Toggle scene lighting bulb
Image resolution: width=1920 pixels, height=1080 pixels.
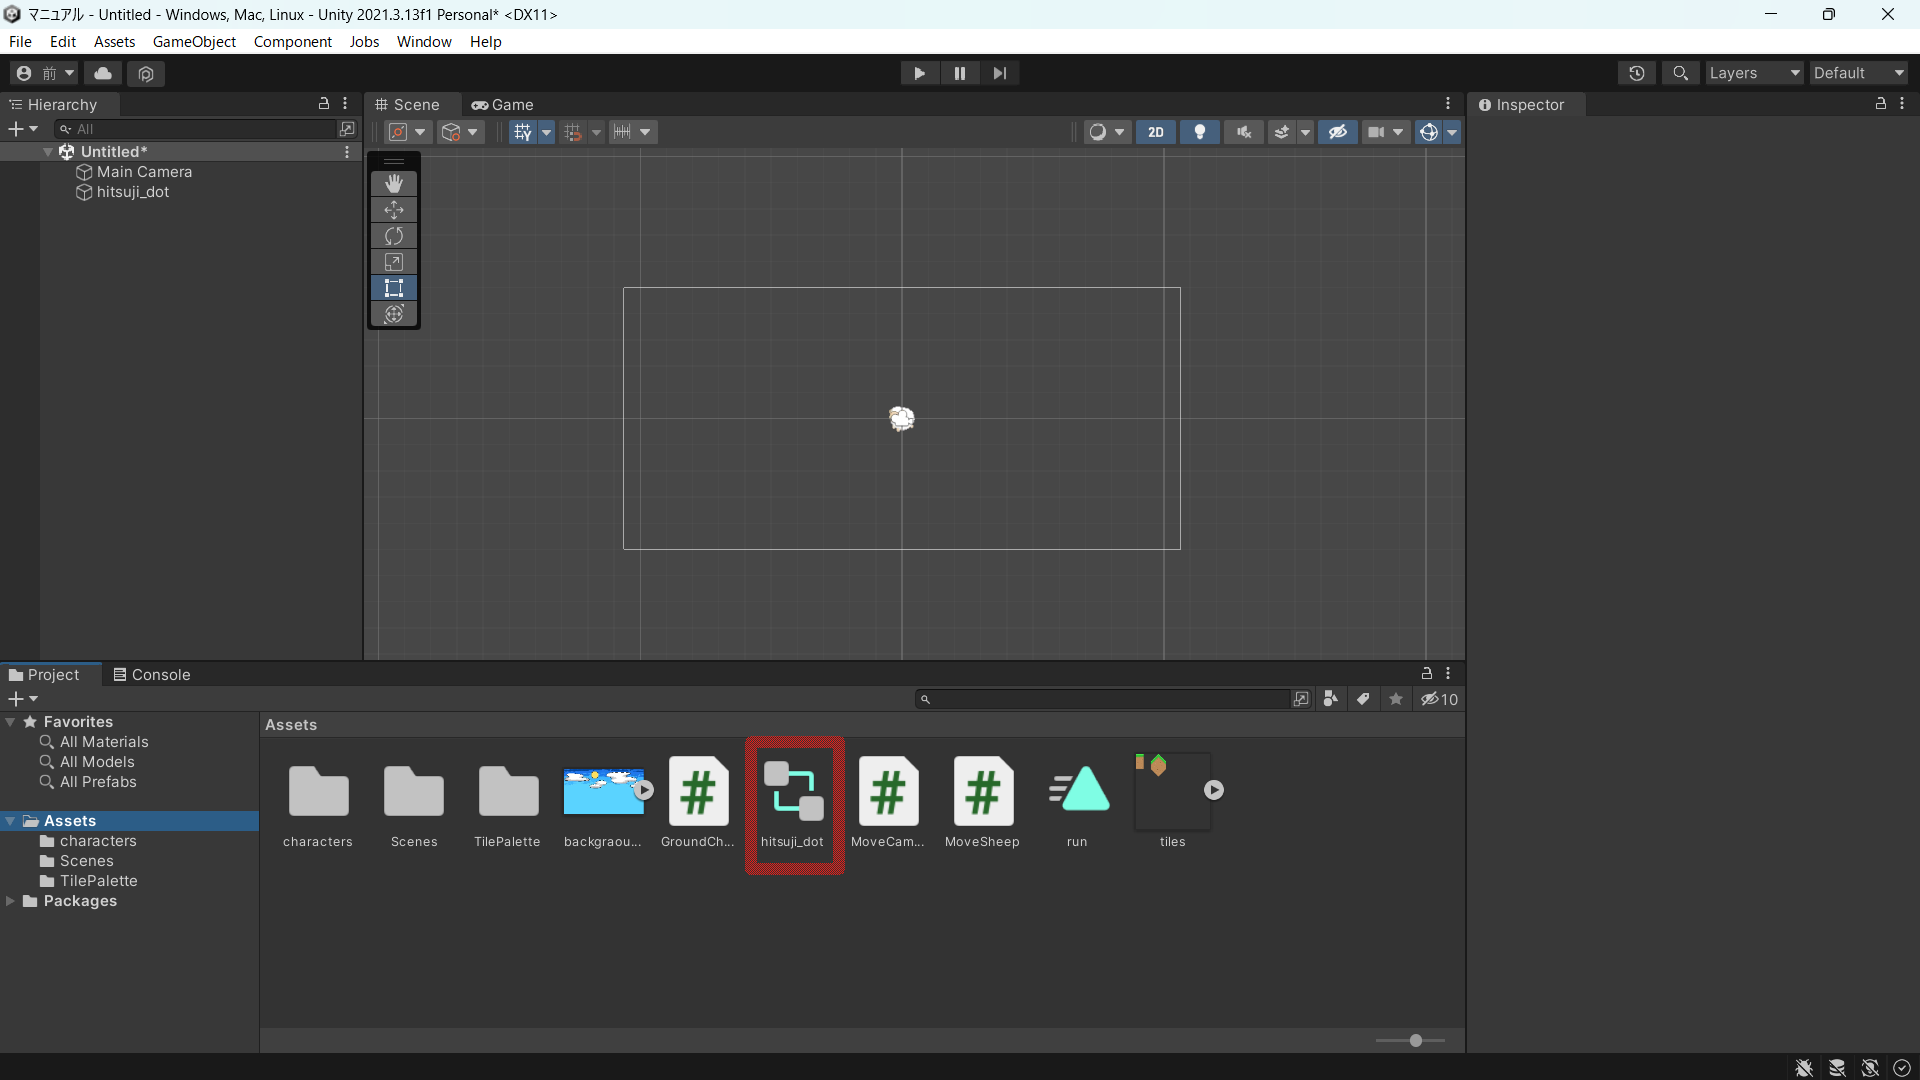pyautogui.click(x=1200, y=132)
